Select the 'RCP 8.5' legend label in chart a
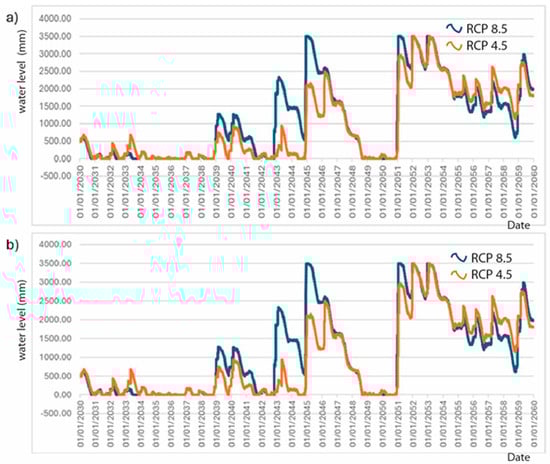Screen dimensions: 550x464 [487, 29]
